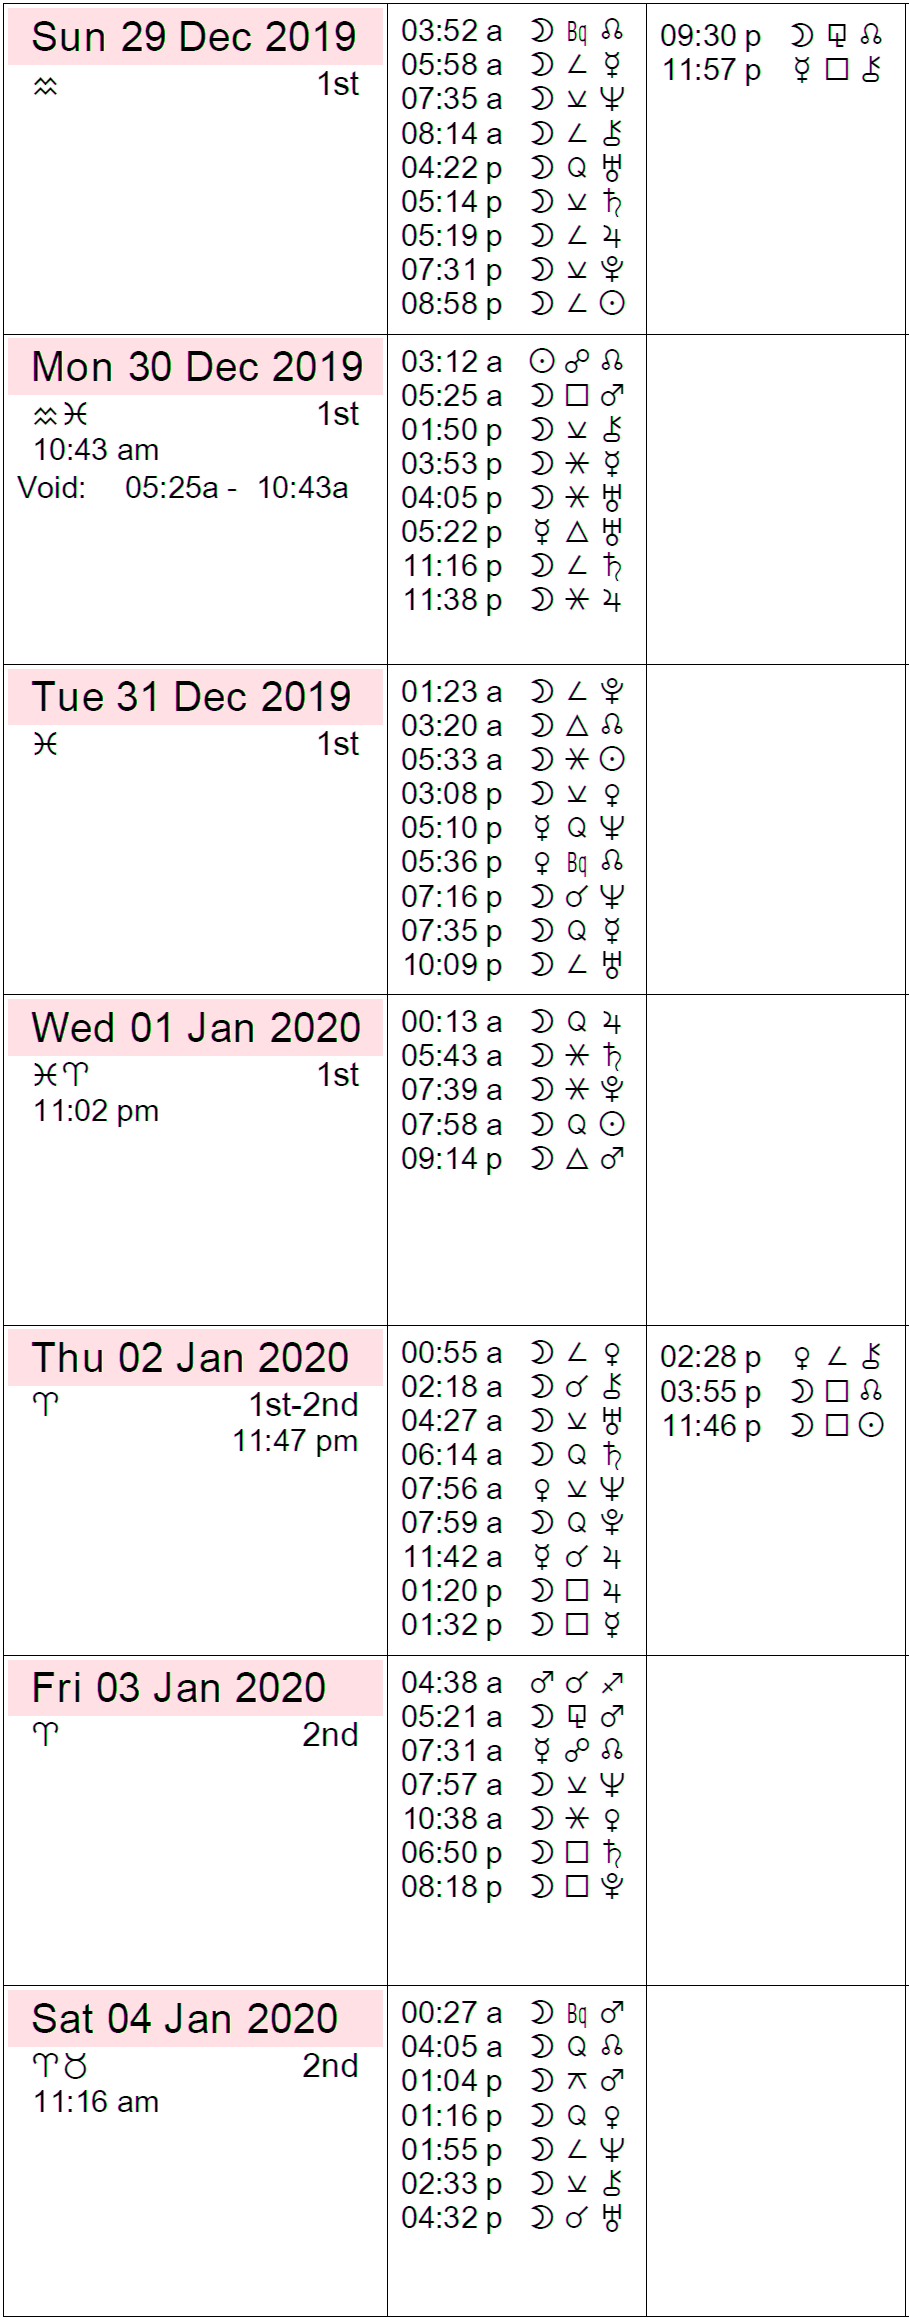Image resolution: width=909 pixels, height=2320 pixels.
Task: Click the Sun symbol in Monday's 03:12 a row
Action: pos(542,361)
